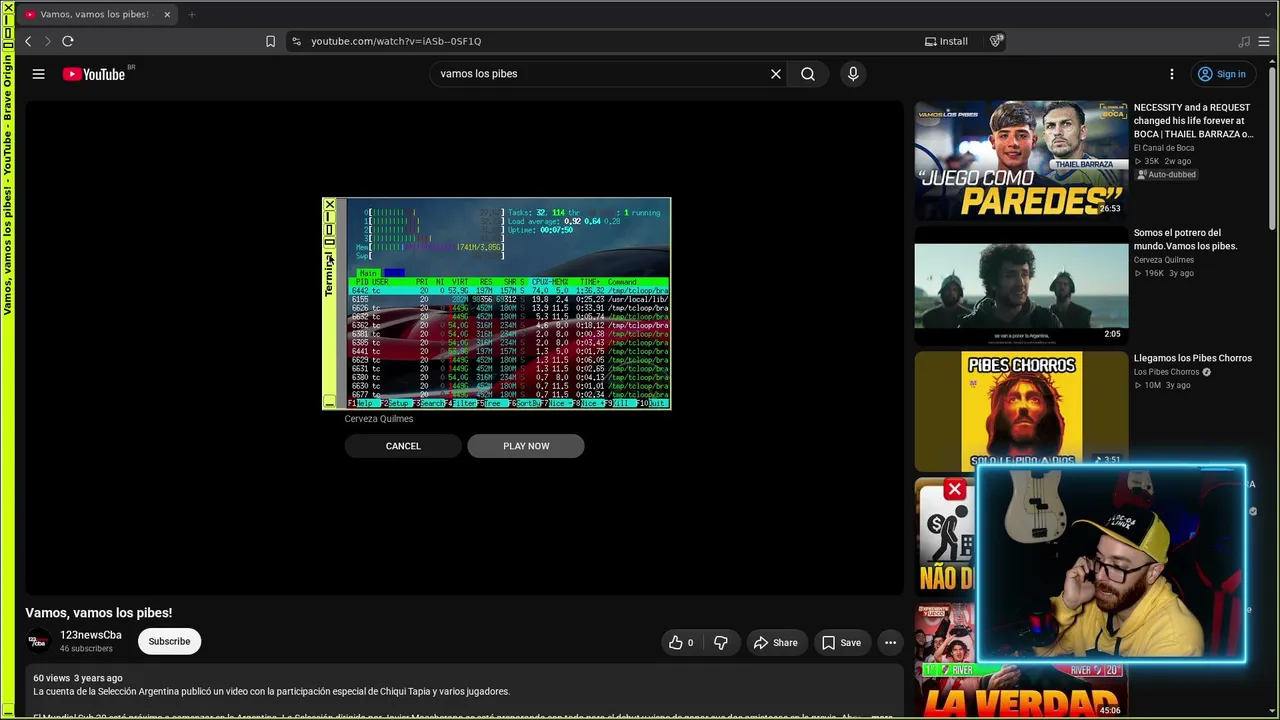The width and height of the screenshot is (1280, 720).
Task: Close the 'Vamos, vamos los pibes!' tab
Action: (x=167, y=14)
